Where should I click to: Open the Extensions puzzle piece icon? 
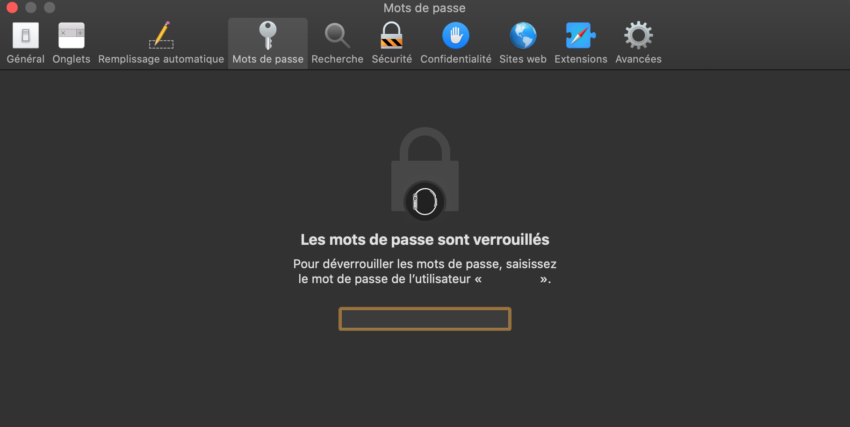(x=581, y=36)
